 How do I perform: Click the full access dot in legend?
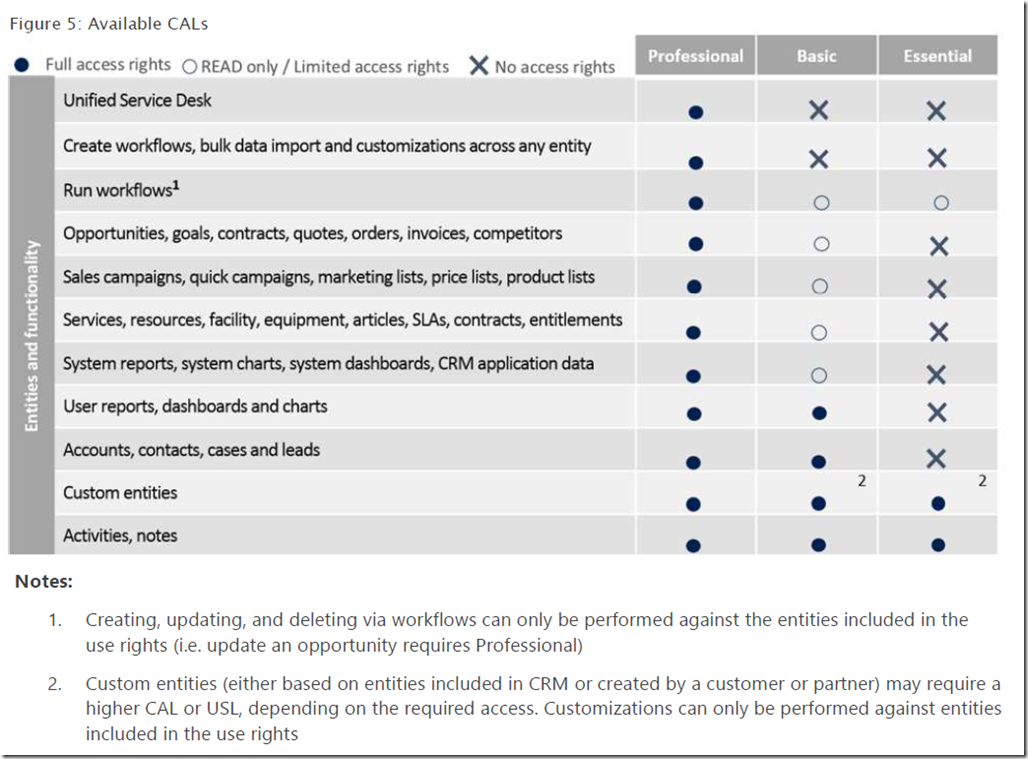coord(22,66)
